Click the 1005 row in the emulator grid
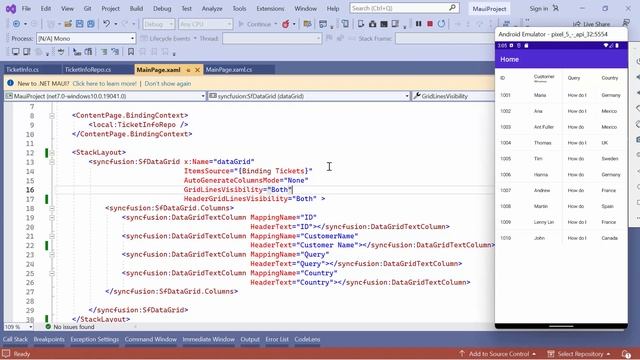This screenshot has width=640, height=360. [x=561, y=158]
